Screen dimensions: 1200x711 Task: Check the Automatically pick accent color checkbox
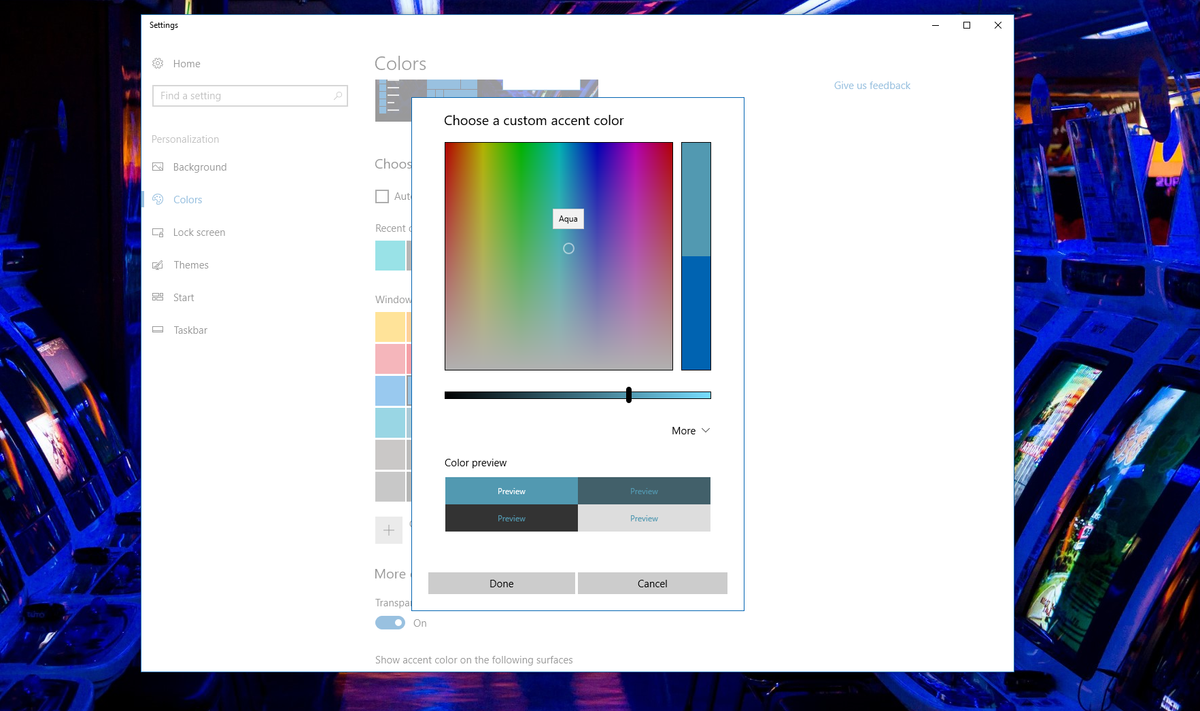click(381, 196)
